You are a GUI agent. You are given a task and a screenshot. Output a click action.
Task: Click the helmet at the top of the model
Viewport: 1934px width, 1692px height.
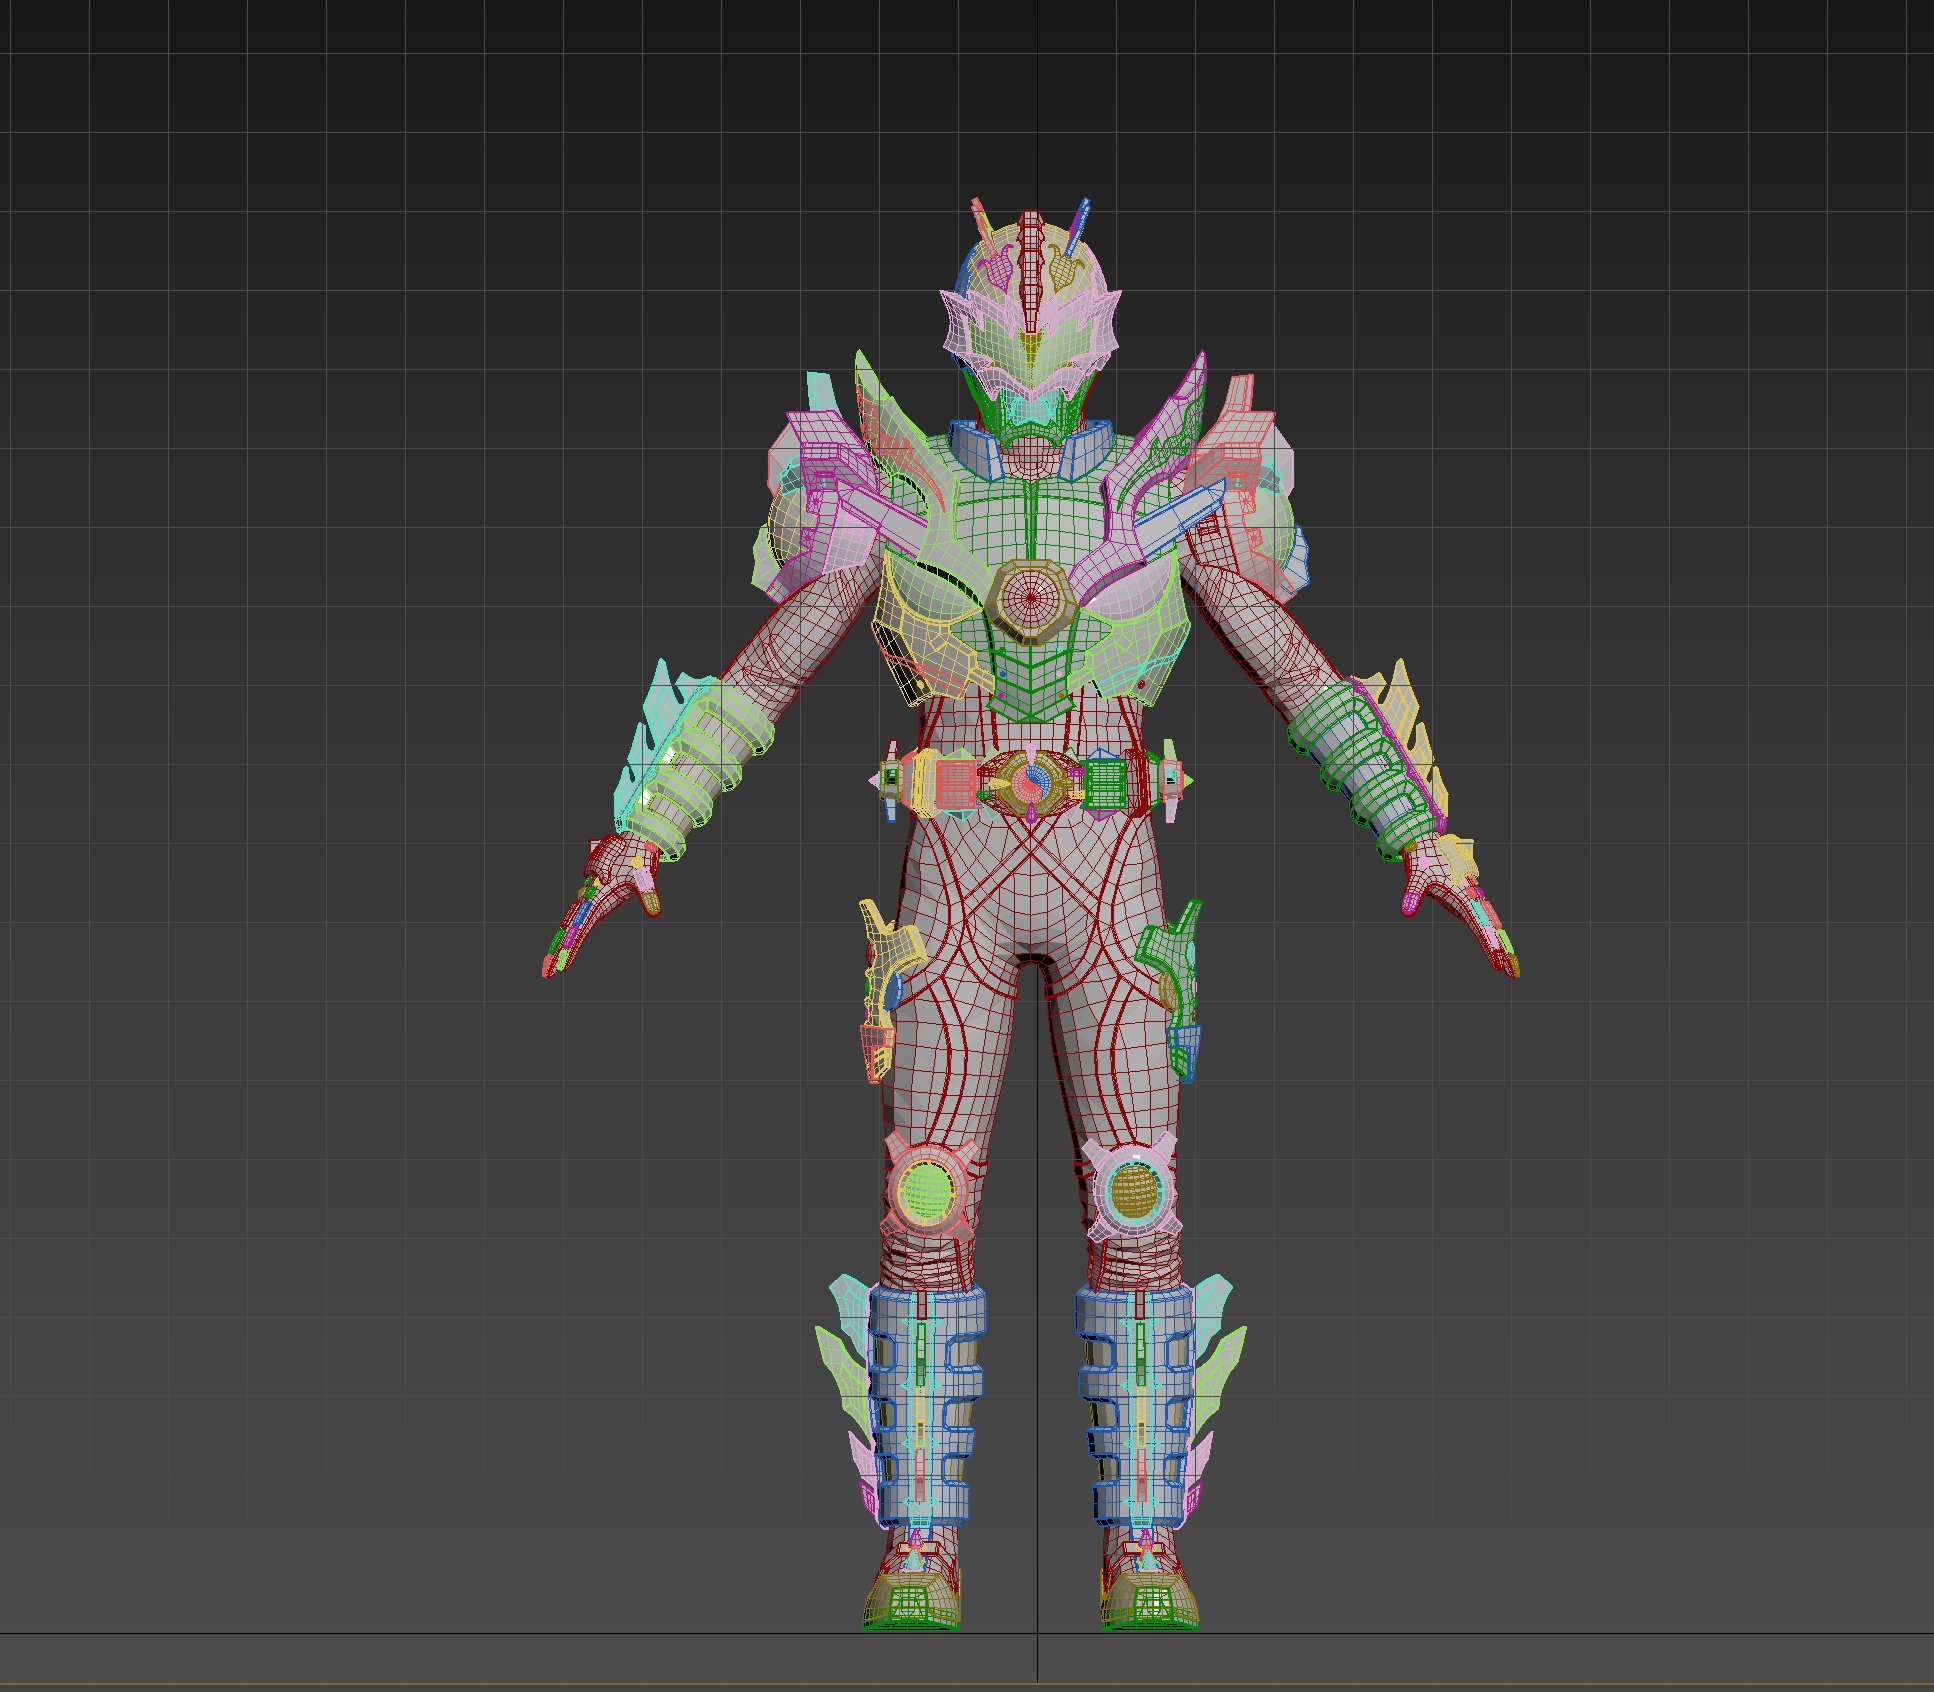[x=1031, y=320]
